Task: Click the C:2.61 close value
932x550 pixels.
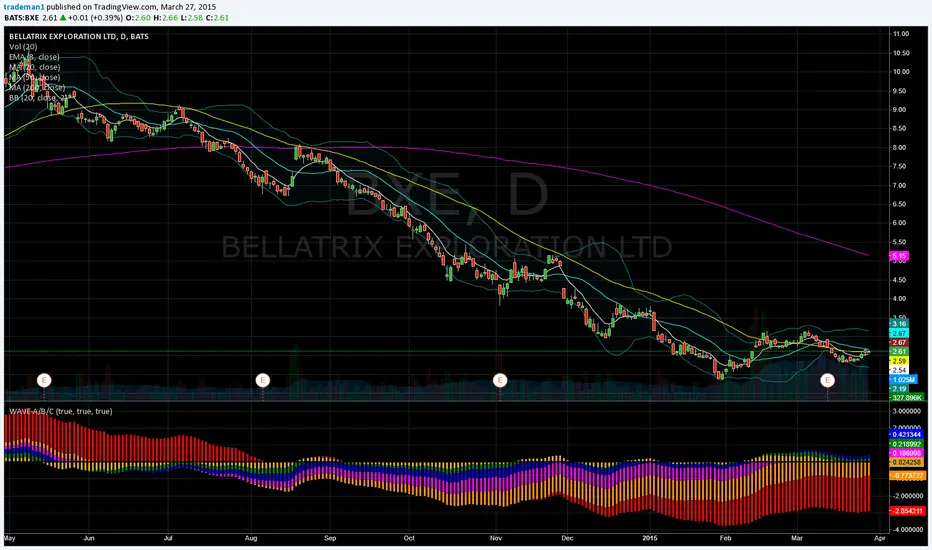Action: pyautogui.click(x=218, y=18)
